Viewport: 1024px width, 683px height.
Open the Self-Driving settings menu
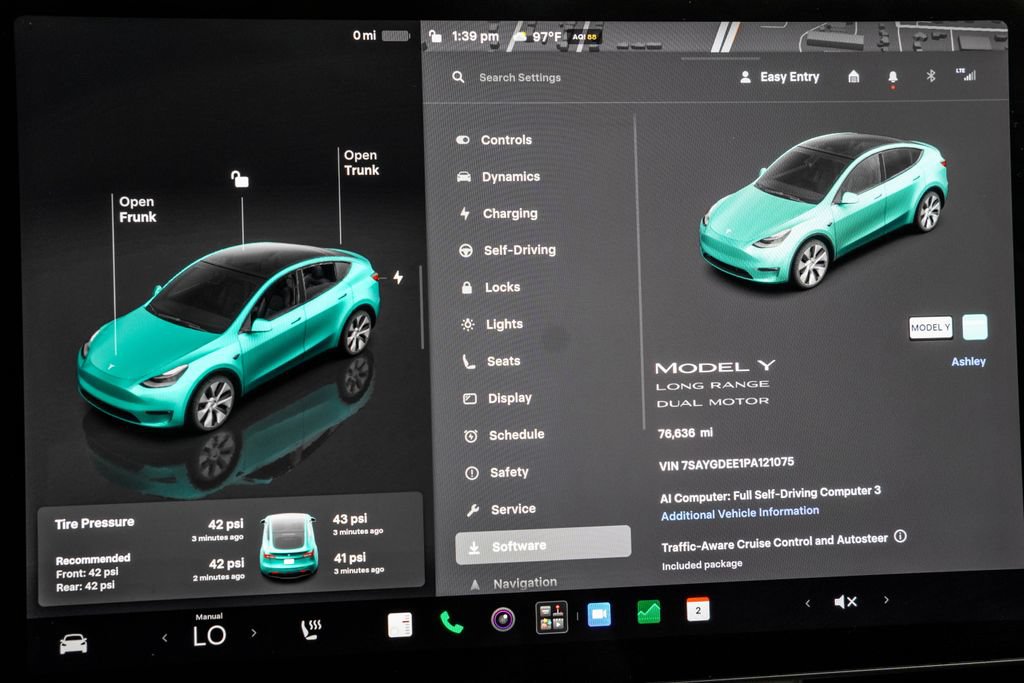pyautogui.click(x=507, y=250)
